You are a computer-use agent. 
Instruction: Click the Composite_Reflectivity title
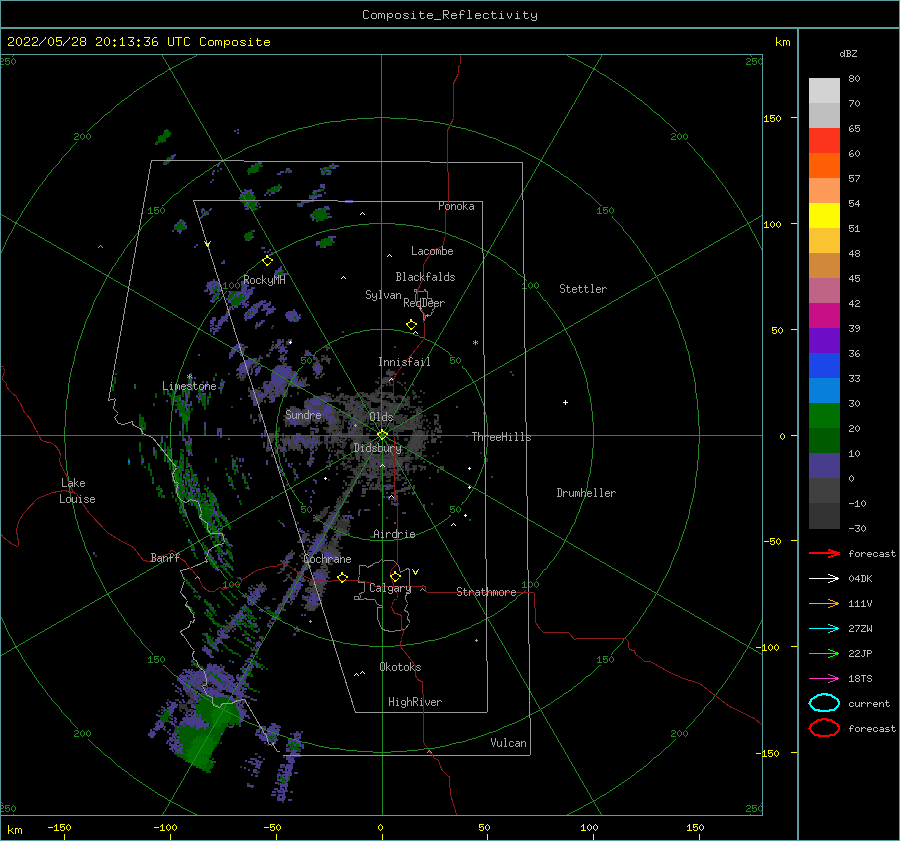pos(450,15)
